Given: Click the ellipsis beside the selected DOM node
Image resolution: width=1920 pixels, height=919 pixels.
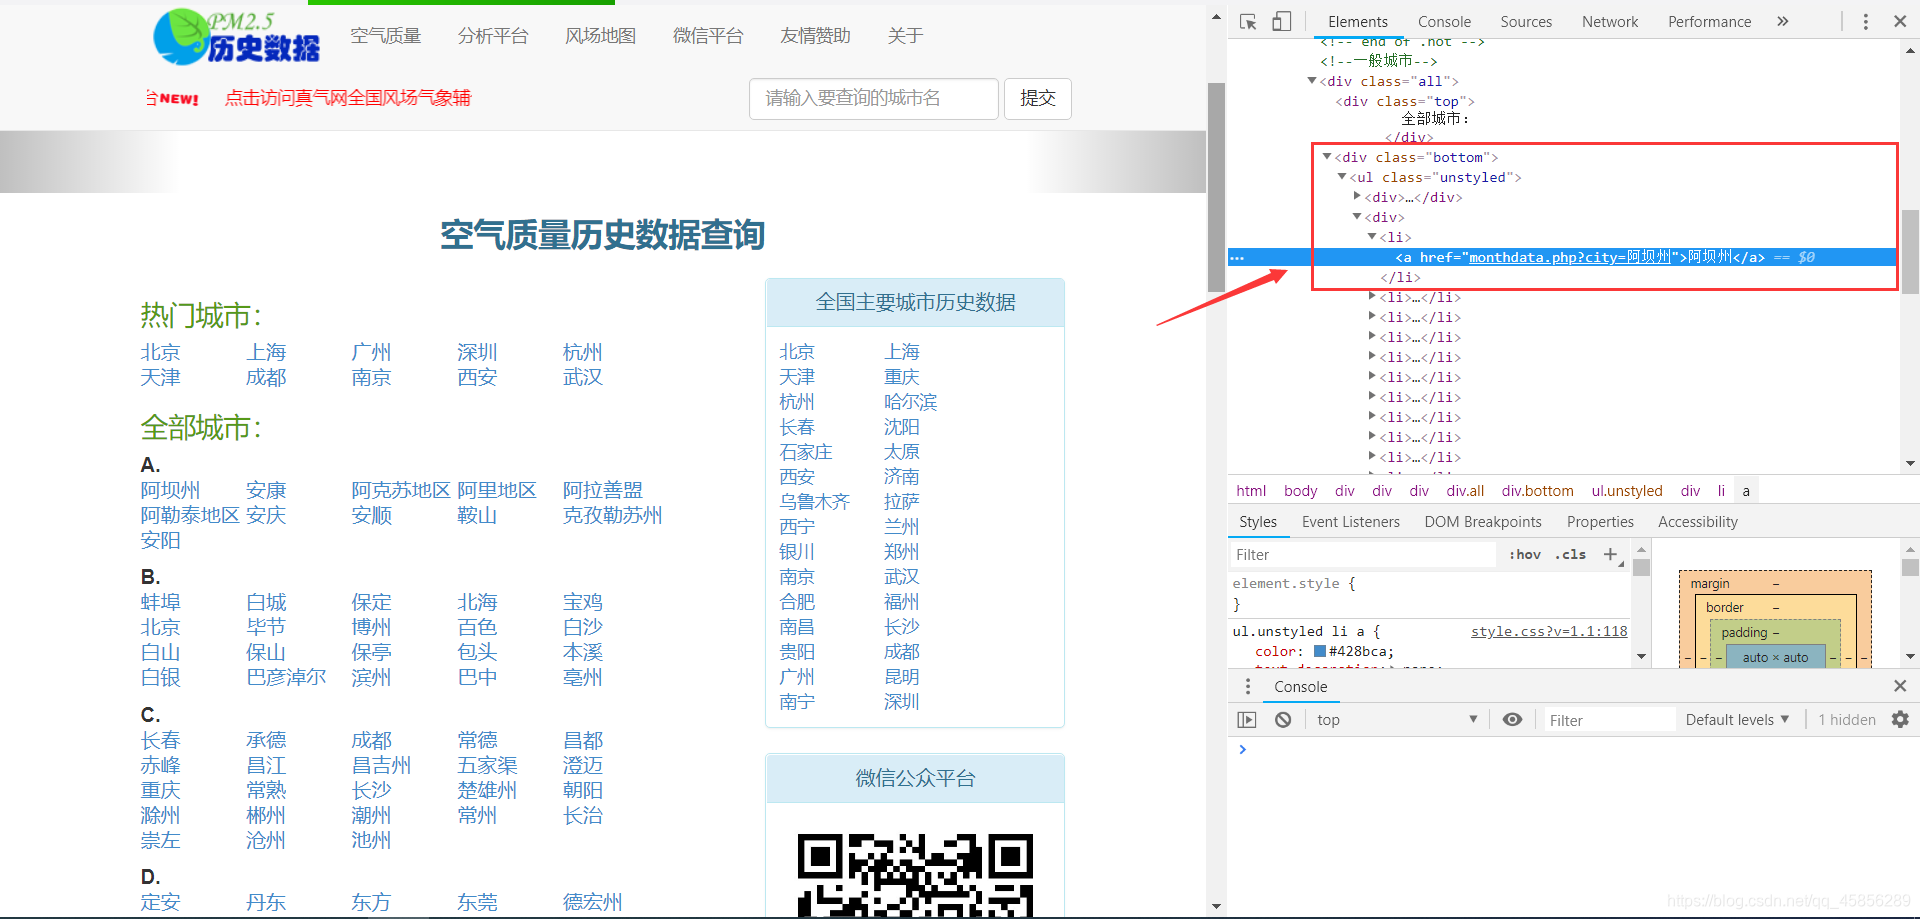Looking at the screenshot, I should point(1237,258).
